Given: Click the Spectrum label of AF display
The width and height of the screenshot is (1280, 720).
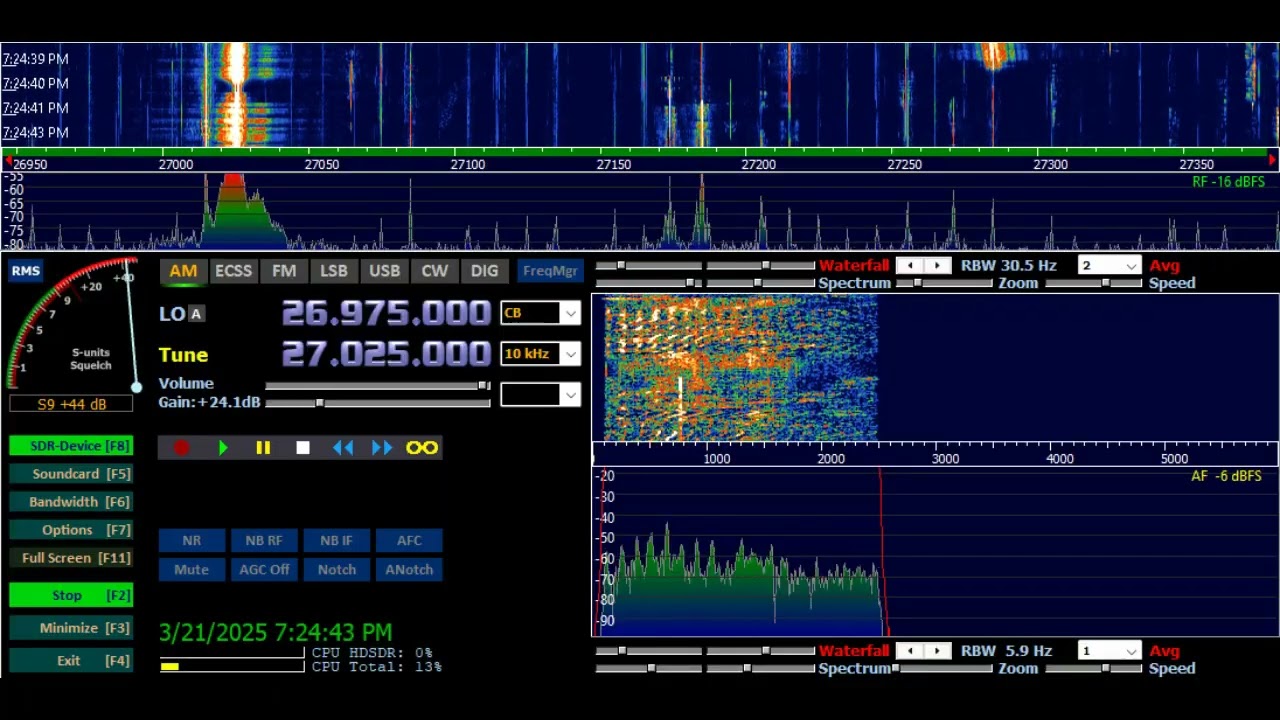Looking at the screenshot, I should (x=855, y=669).
